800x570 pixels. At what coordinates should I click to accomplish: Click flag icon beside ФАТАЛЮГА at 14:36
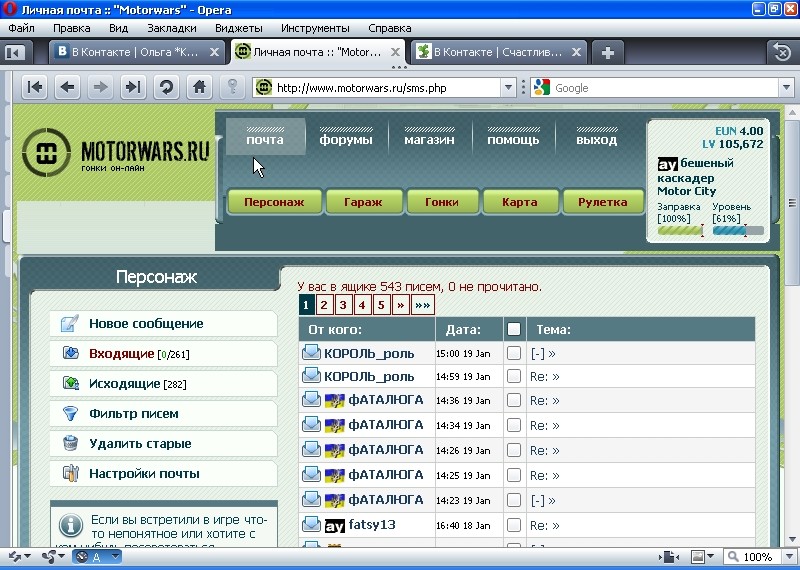335,401
